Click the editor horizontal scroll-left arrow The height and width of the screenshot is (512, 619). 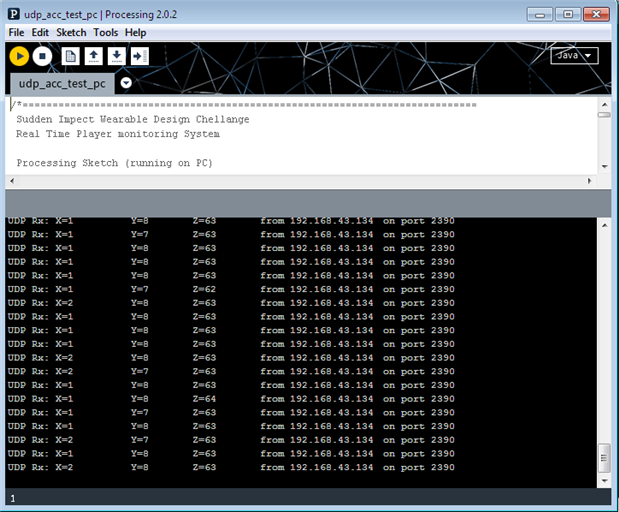[12, 181]
